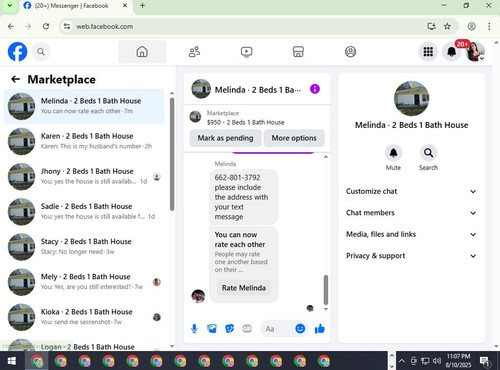Image resolution: width=500 pixels, height=370 pixels.
Task: Open Kioka 2 Beds 1 Bath House chat
Action: (84, 317)
